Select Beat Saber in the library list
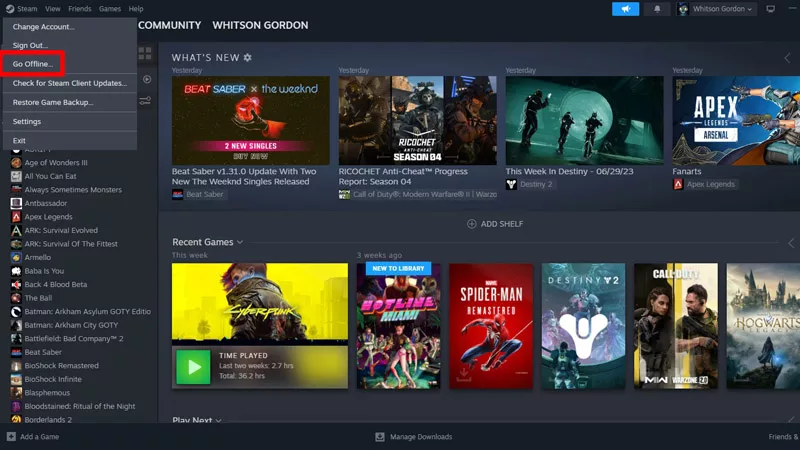 click(x=43, y=352)
